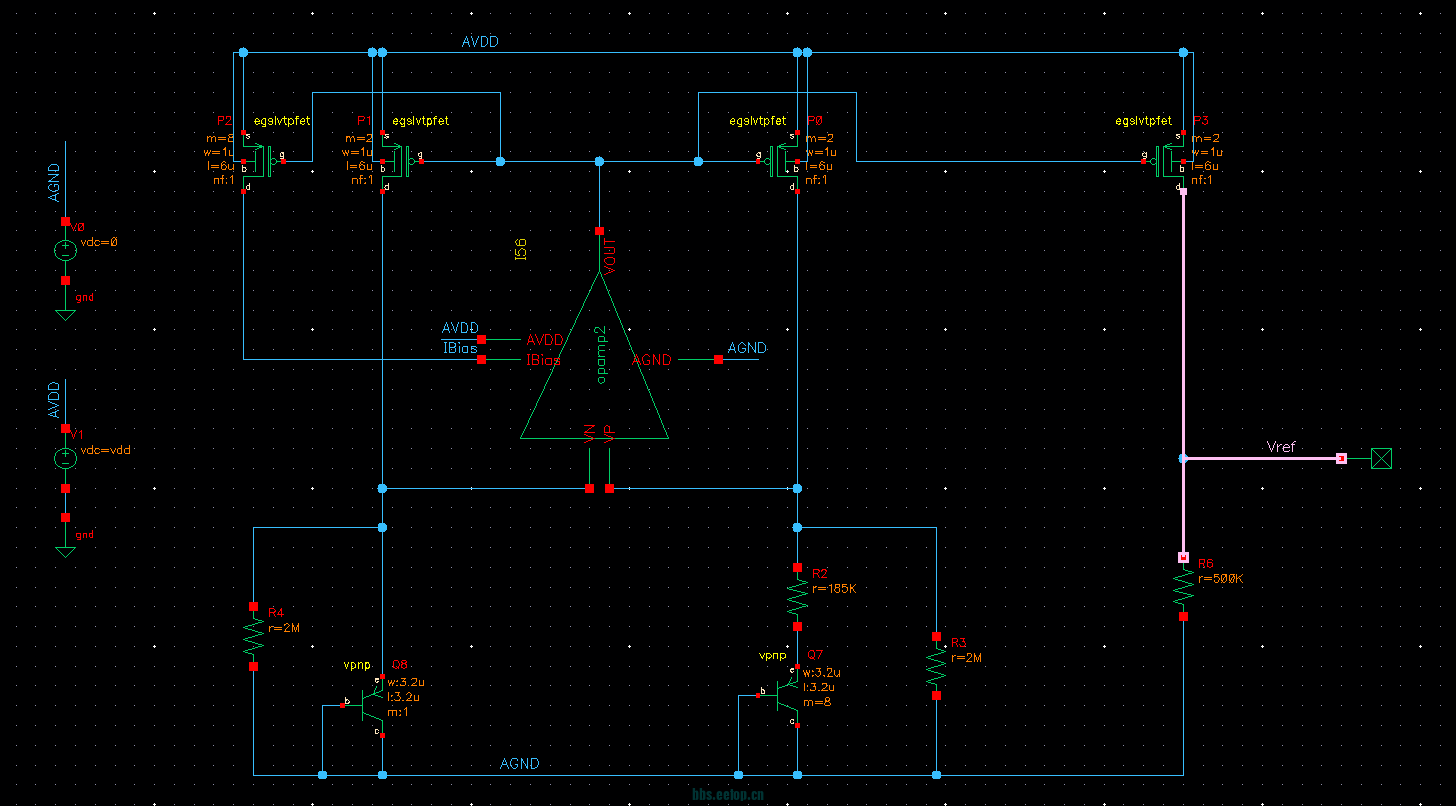Click the "I56" instance name
Image resolution: width=1456 pixels, height=806 pixels.
click(520, 250)
